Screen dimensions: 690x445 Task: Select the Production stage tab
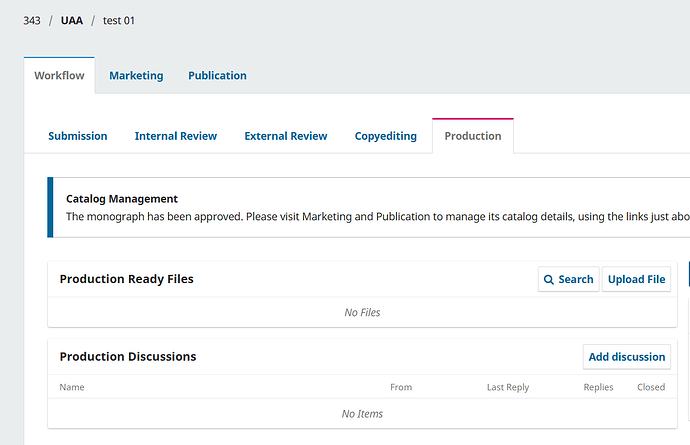(473, 136)
